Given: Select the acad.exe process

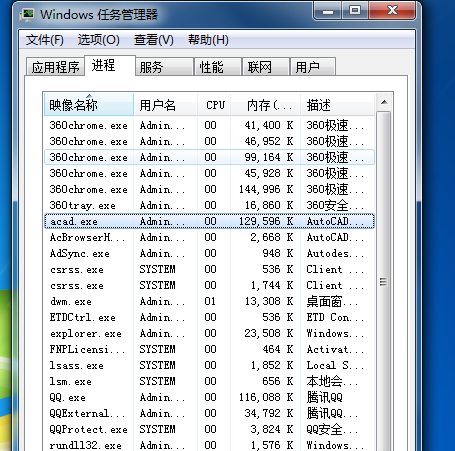Looking at the screenshot, I should pyautogui.click(x=209, y=221).
